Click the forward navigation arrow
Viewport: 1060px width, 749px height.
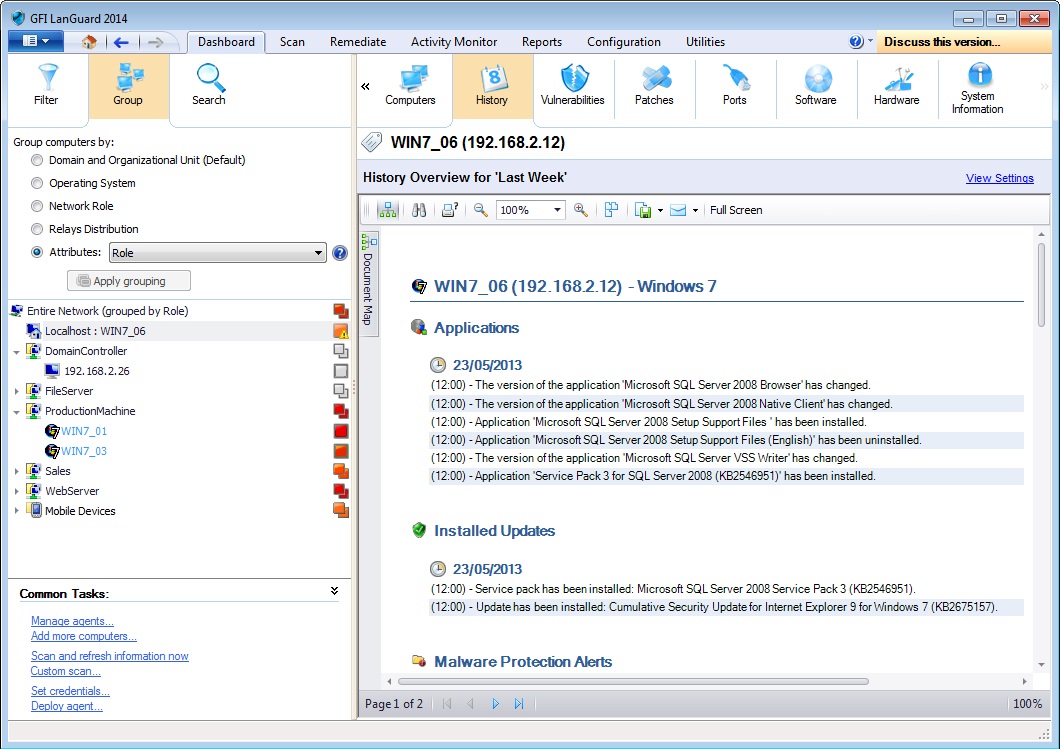click(155, 42)
